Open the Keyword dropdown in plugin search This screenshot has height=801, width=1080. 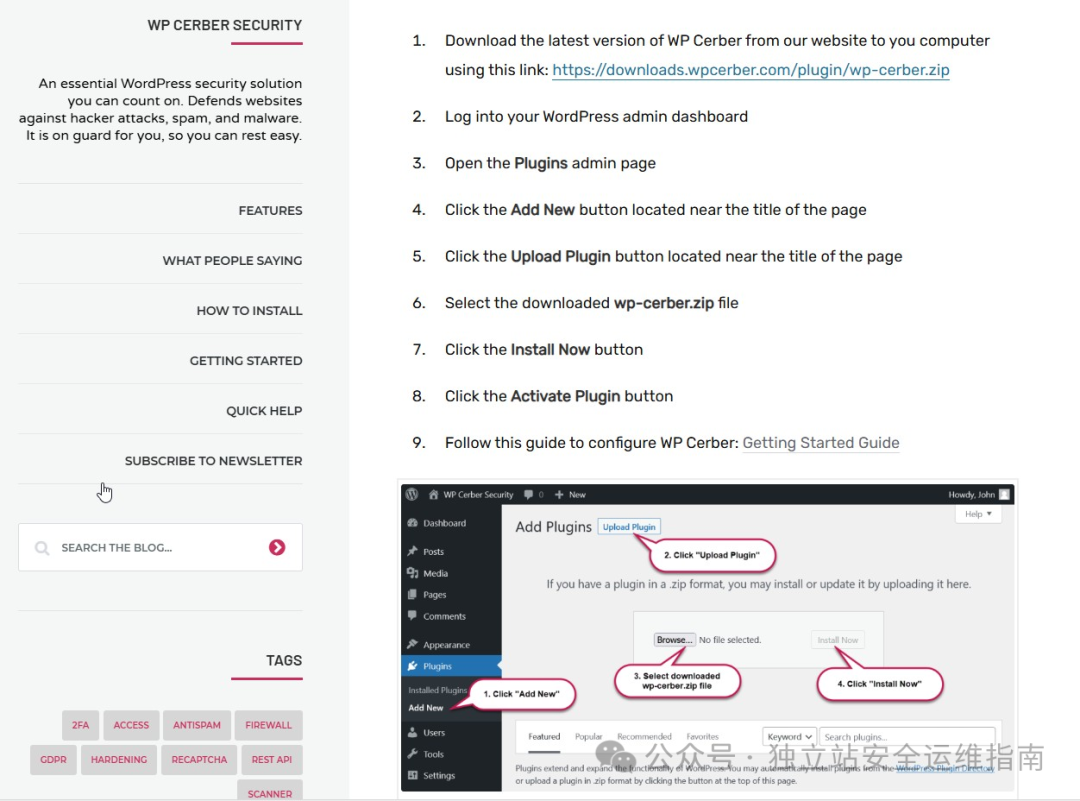point(789,736)
